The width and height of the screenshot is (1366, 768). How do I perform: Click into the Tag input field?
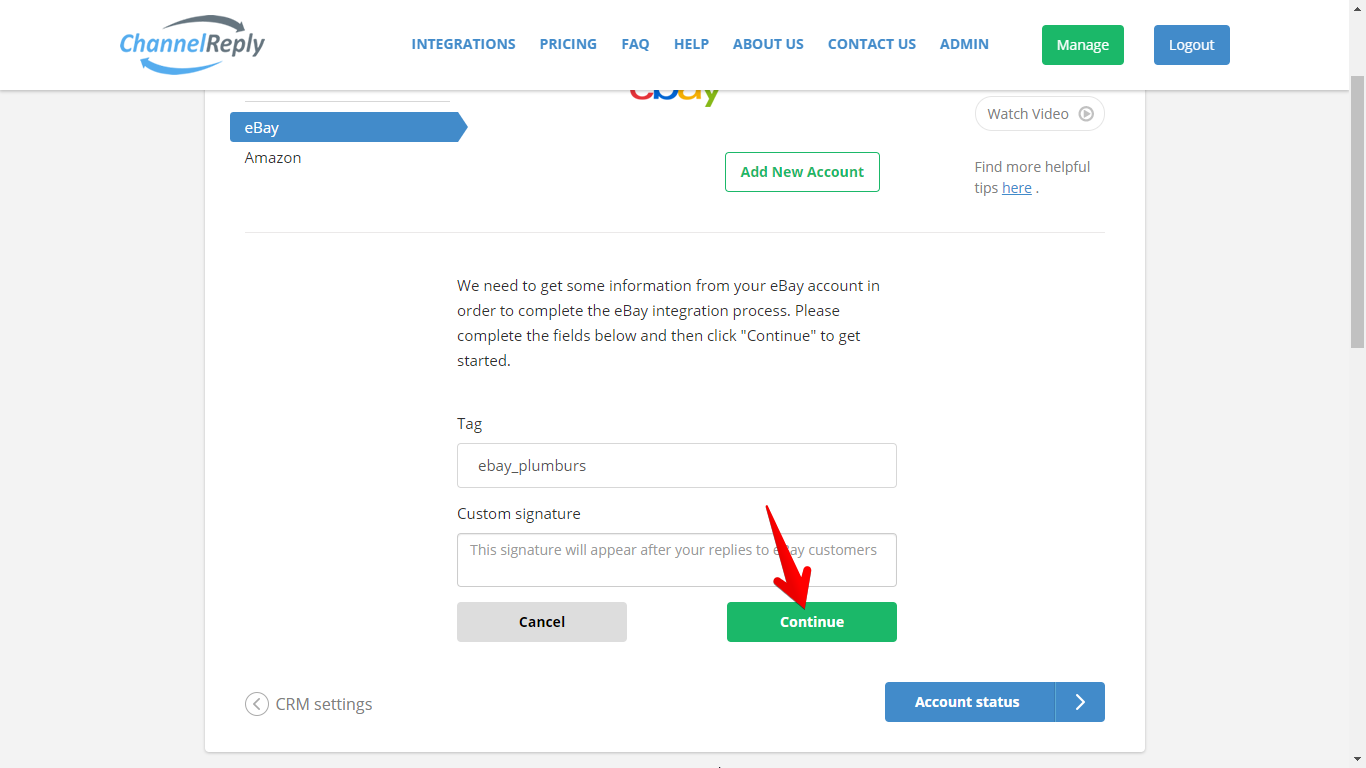pos(677,466)
